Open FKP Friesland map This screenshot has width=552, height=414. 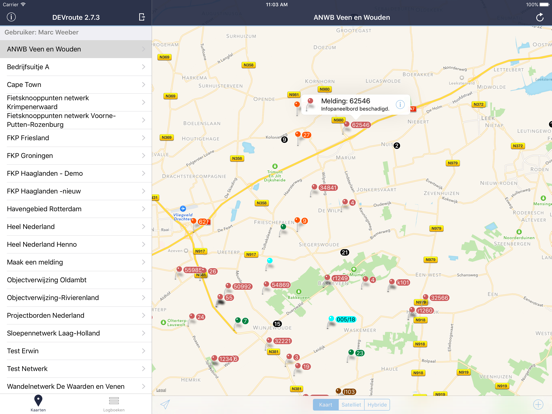click(x=76, y=138)
